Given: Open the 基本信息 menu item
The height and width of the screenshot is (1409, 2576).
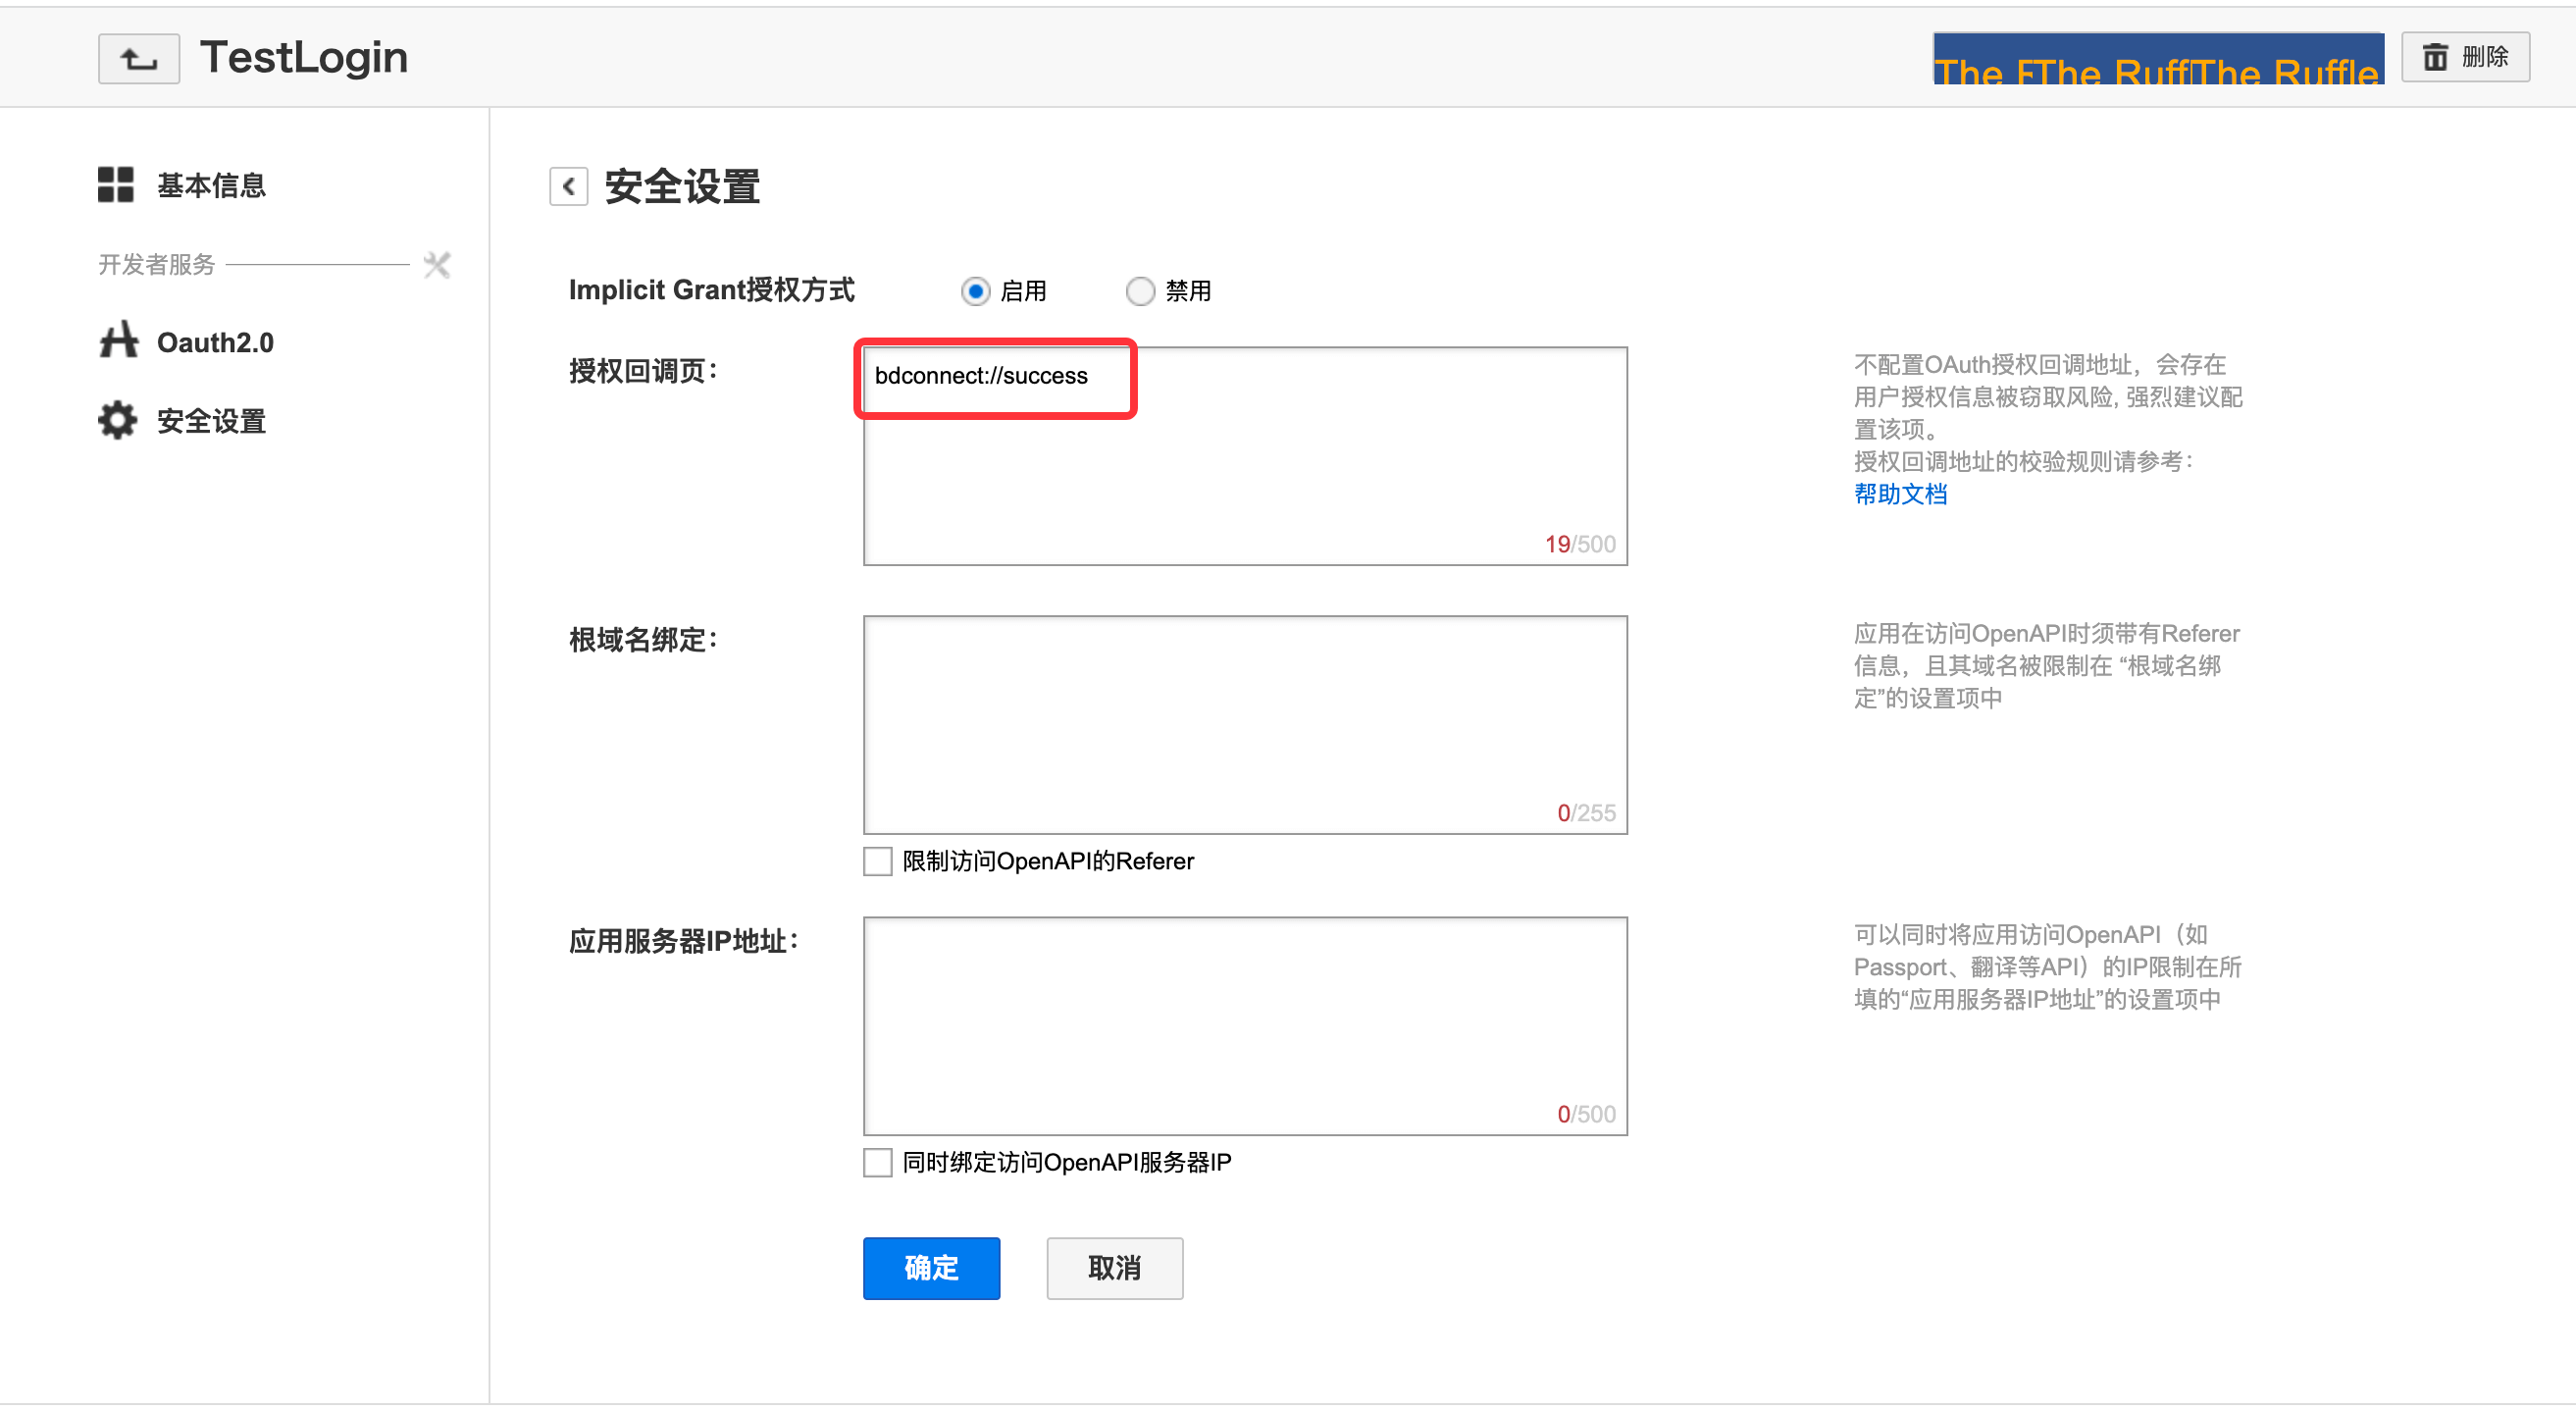Looking at the screenshot, I should tap(211, 186).
